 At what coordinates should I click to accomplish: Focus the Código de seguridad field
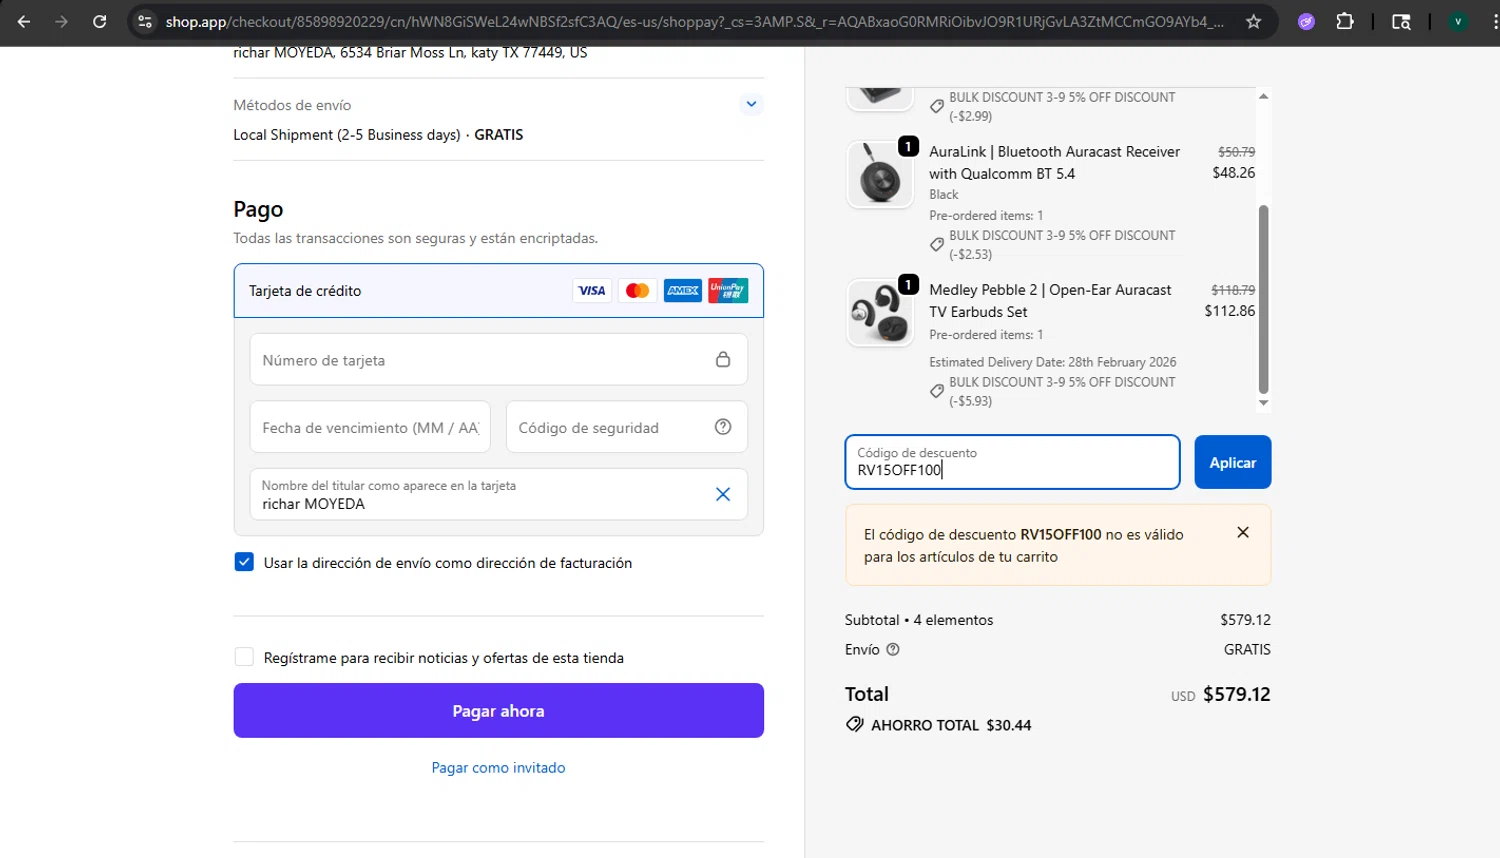627,428
